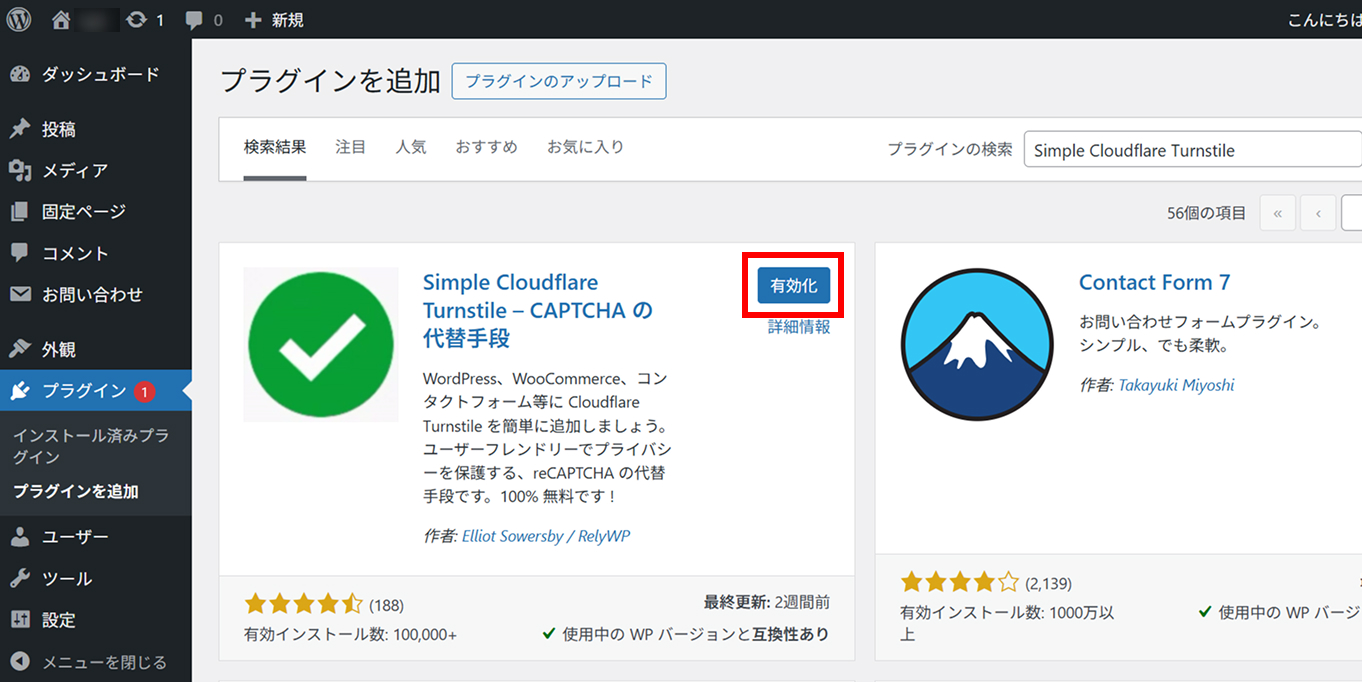The image size is (1362, 682).
Task: Click the プラグインの検索 input field
Action: click(x=1193, y=150)
